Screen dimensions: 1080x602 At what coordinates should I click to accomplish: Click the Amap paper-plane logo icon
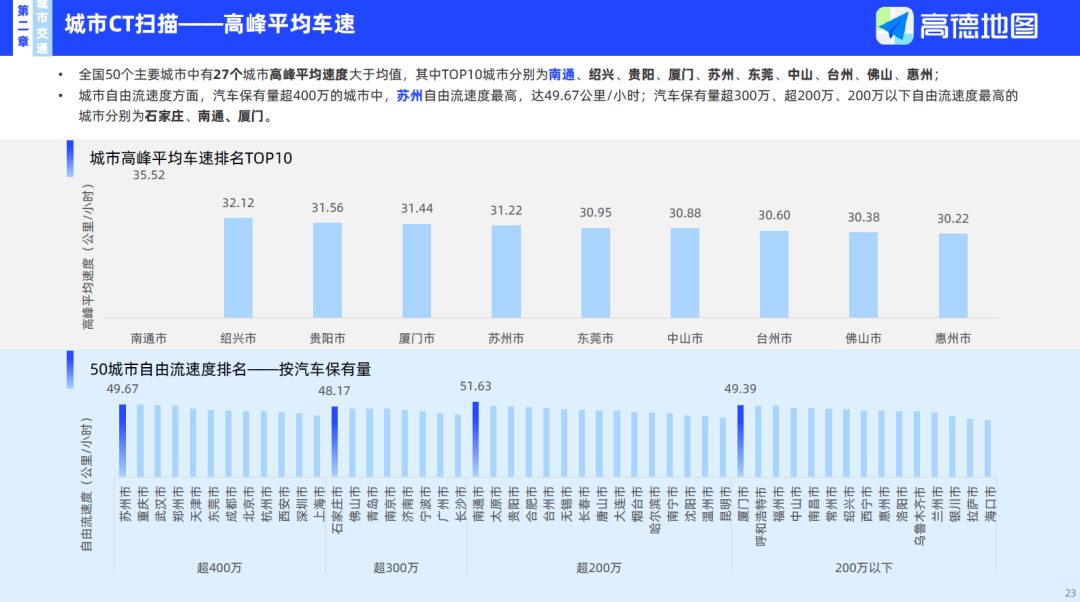point(894,26)
